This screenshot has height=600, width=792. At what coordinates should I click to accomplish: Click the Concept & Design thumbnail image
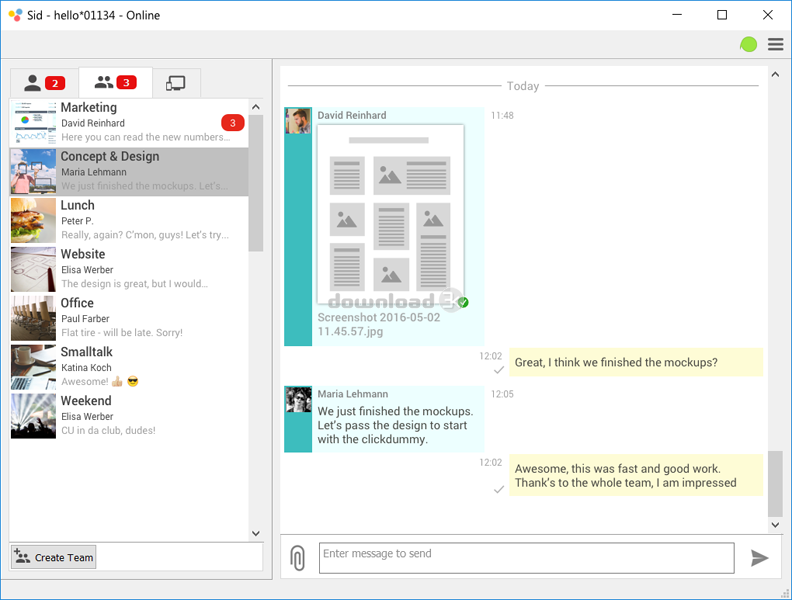click(x=33, y=172)
